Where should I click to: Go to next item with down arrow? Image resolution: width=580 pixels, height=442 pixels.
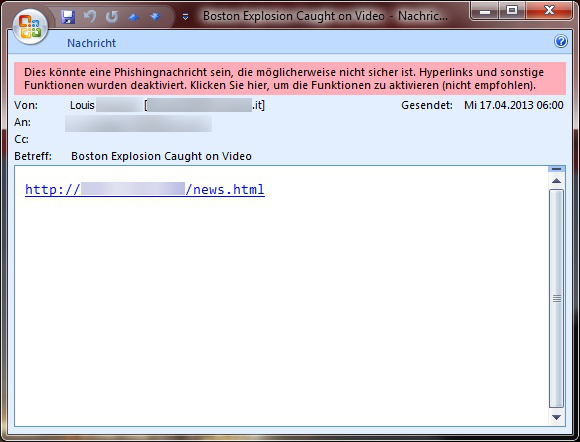[155, 17]
